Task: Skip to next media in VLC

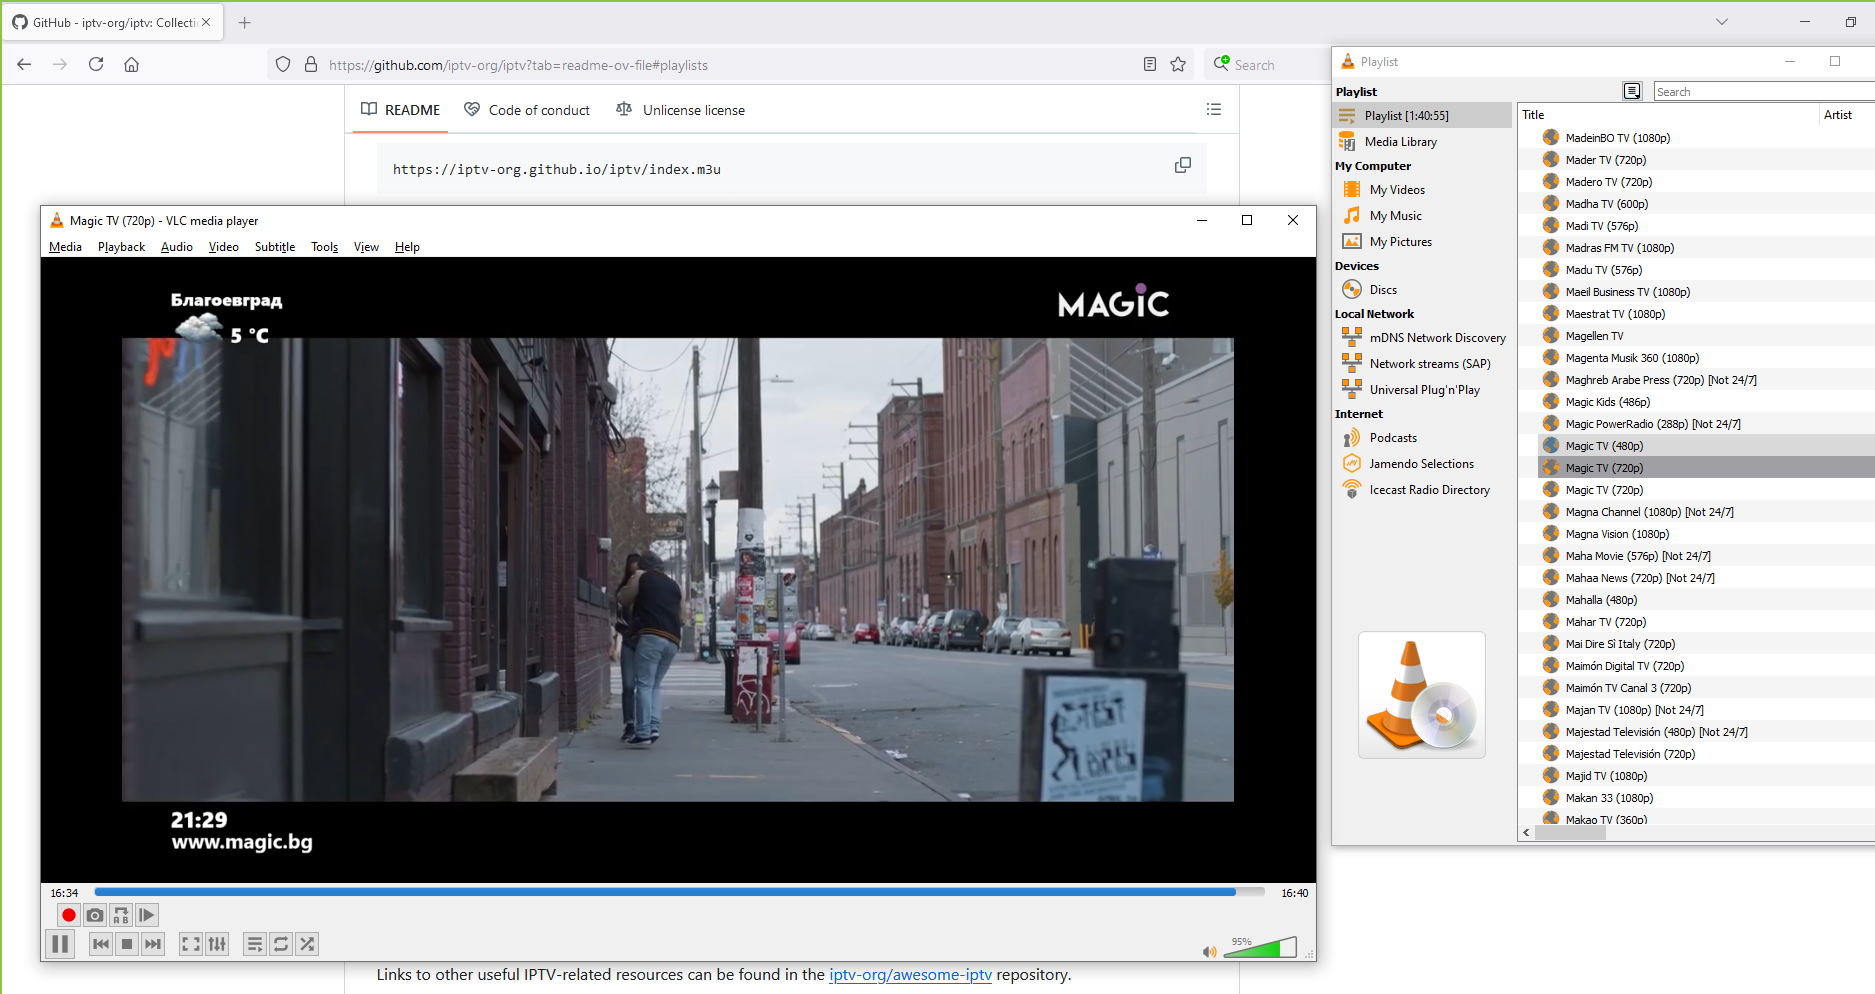Action: 153,944
